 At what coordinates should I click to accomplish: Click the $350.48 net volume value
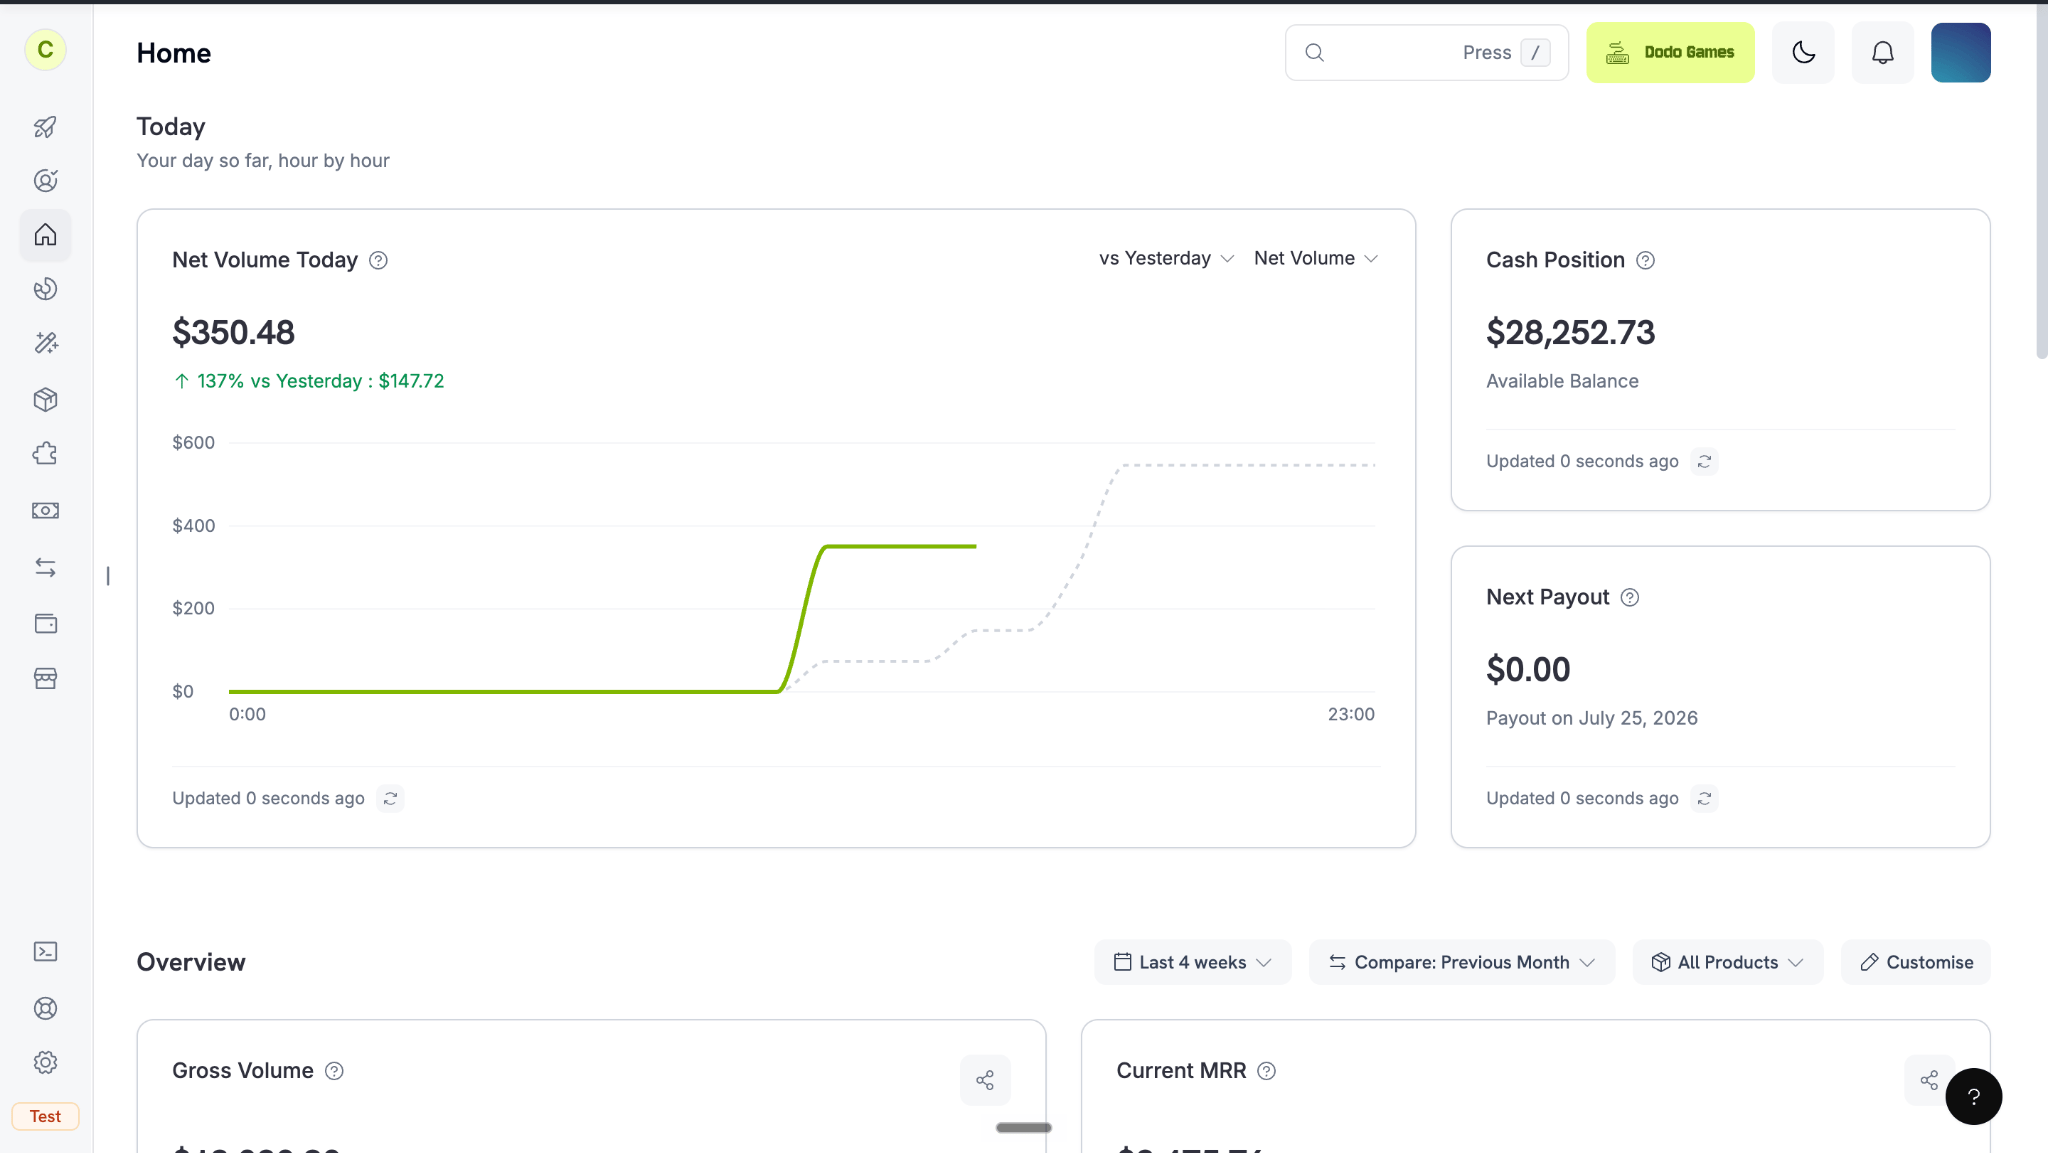click(x=233, y=333)
